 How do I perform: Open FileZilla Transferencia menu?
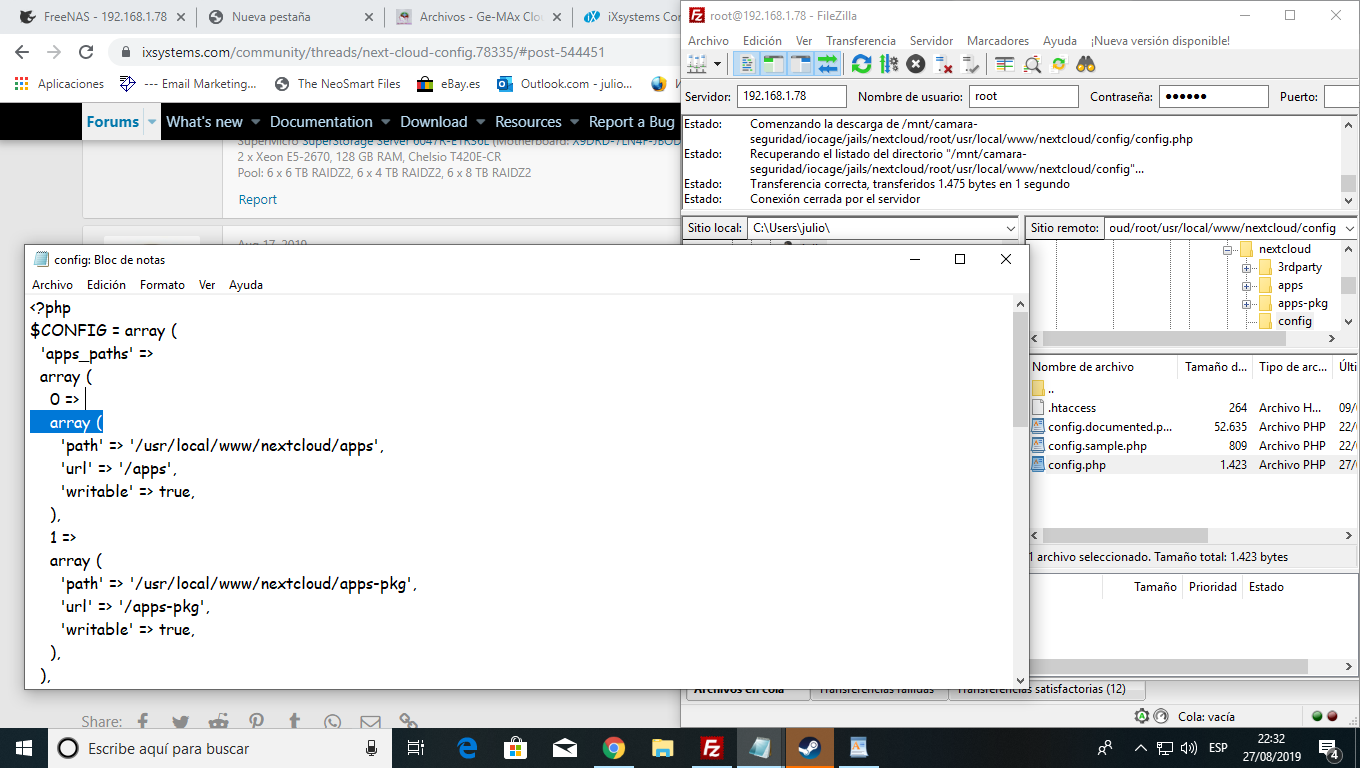point(860,40)
